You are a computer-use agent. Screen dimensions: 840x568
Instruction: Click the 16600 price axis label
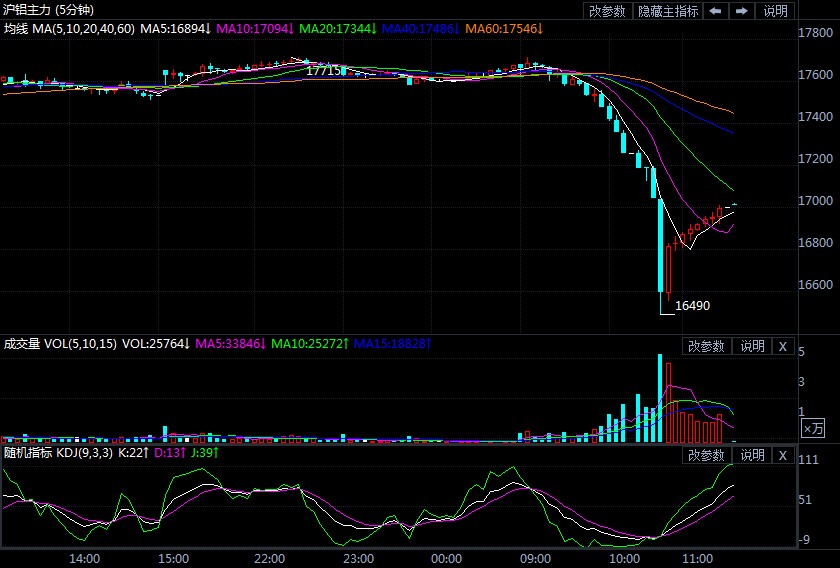click(x=815, y=285)
